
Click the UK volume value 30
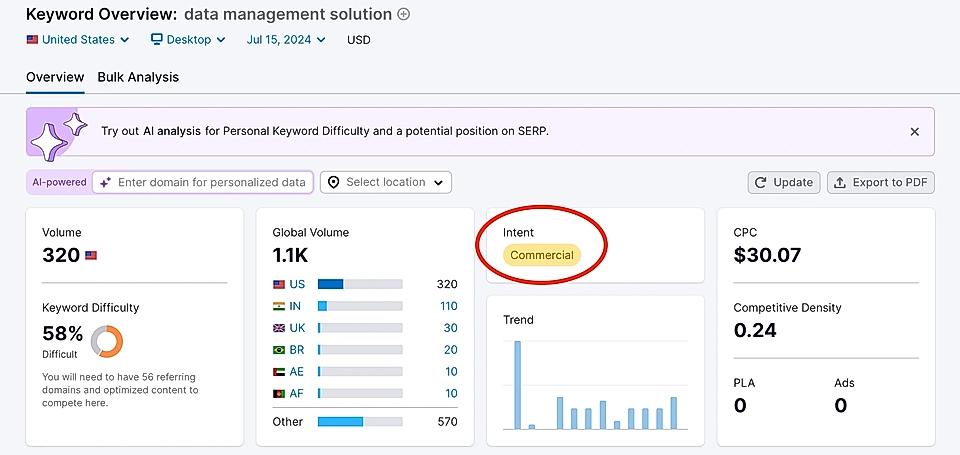tap(451, 328)
